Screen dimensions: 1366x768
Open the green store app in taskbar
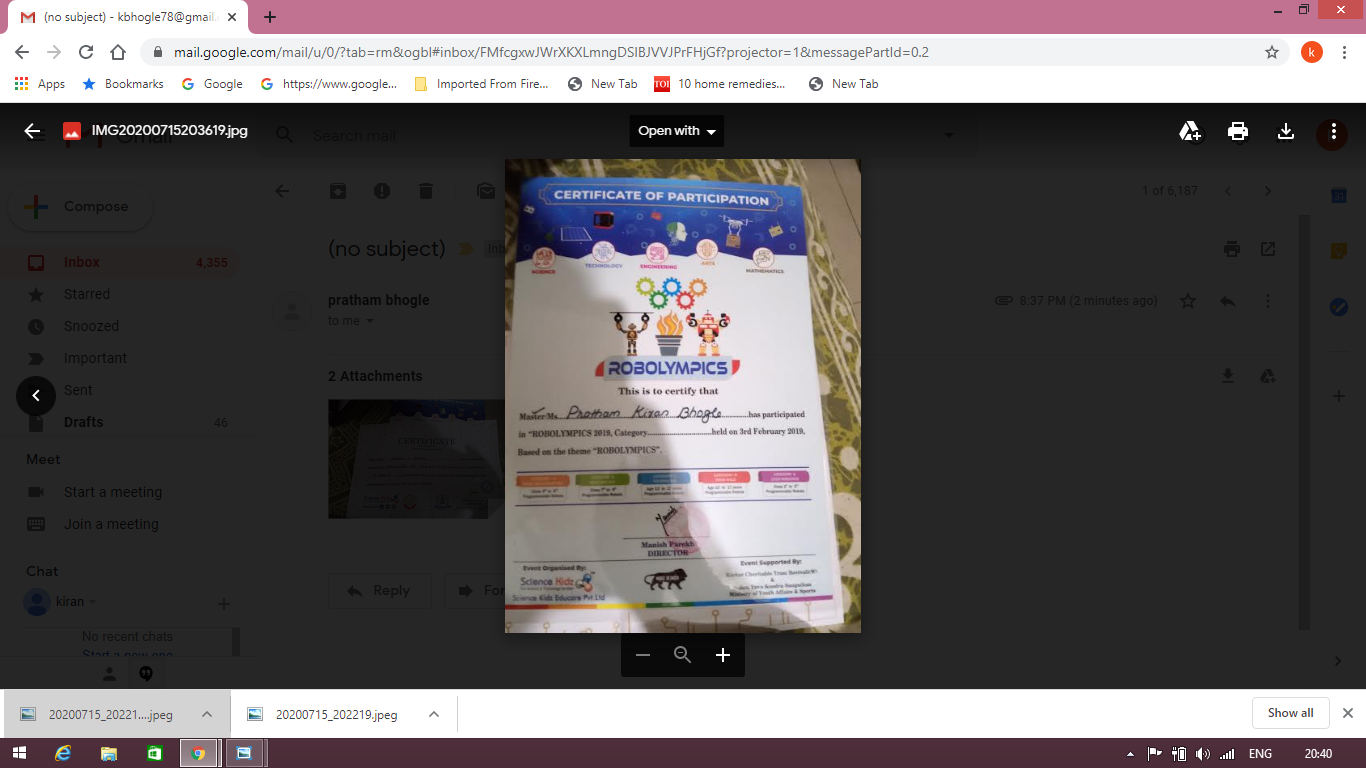coord(154,753)
